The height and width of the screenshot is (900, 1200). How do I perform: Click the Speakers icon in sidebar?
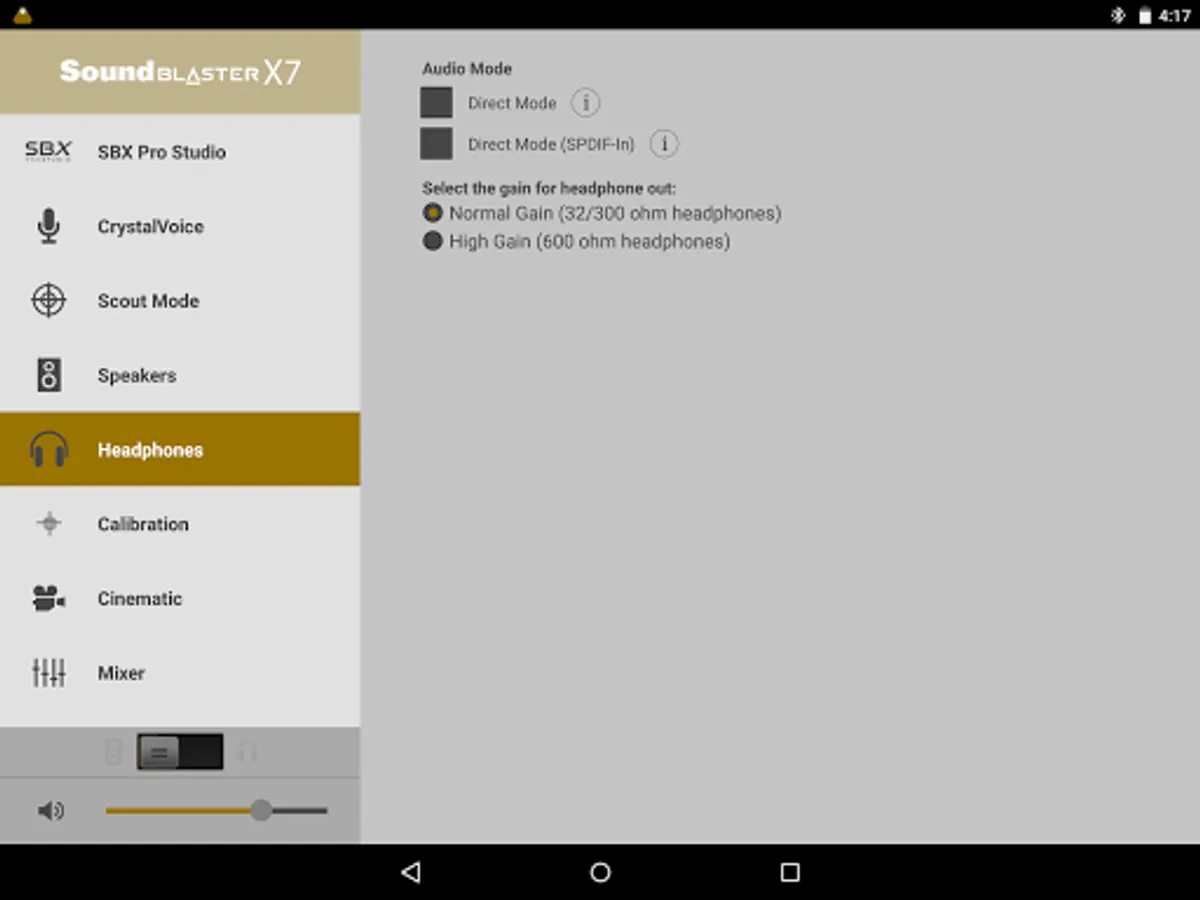(x=48, y=375)
